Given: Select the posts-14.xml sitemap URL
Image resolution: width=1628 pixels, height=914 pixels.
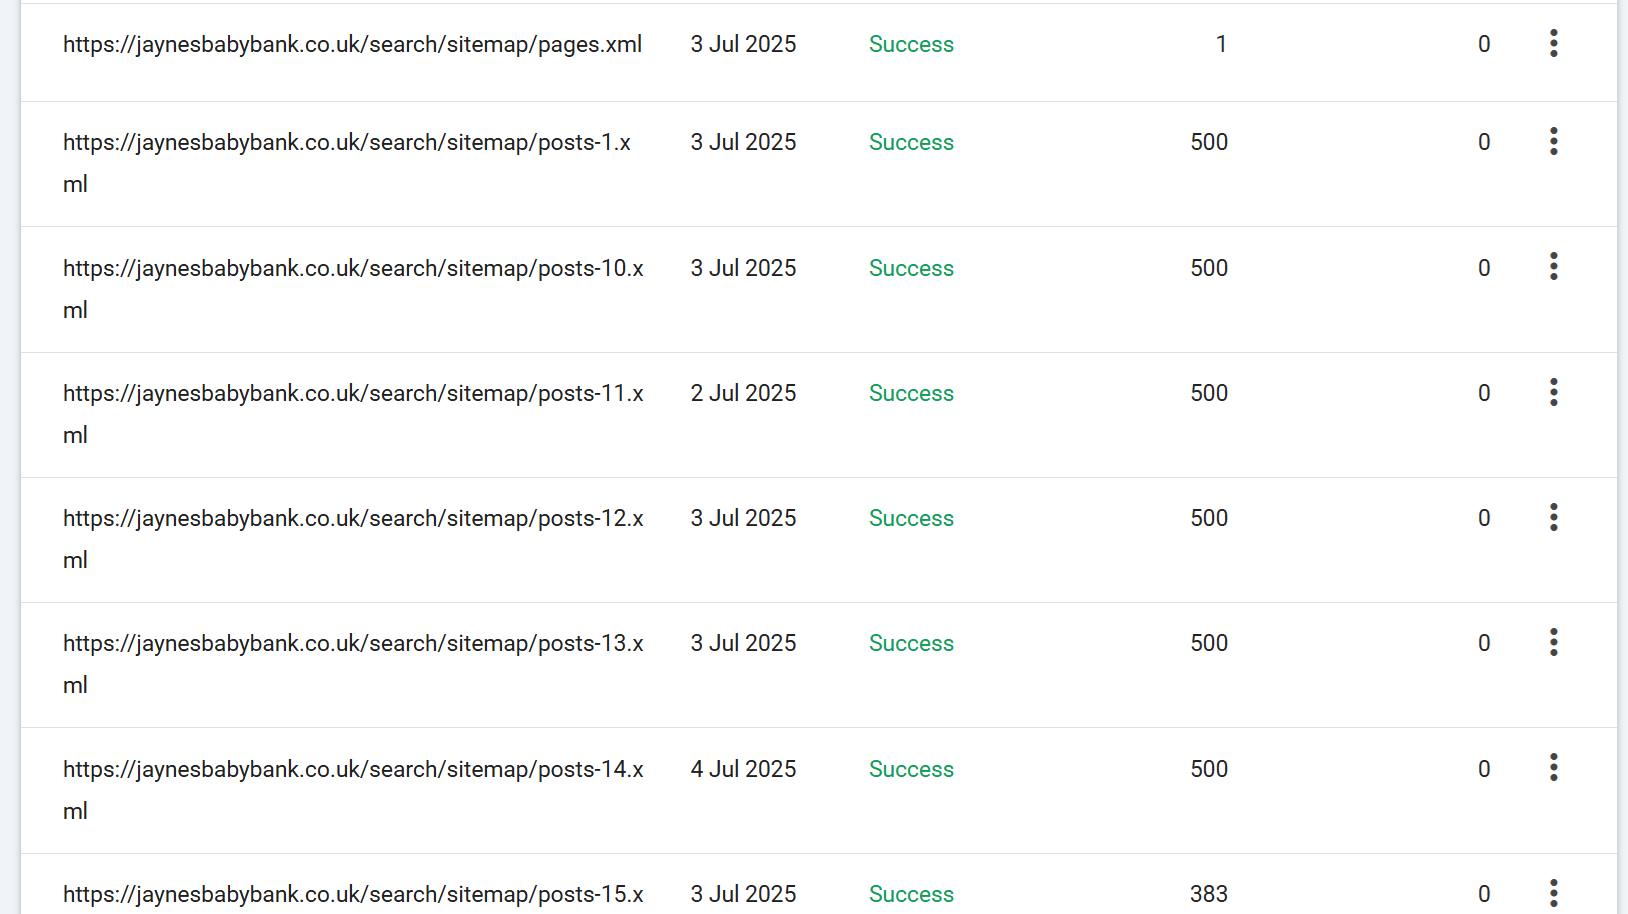Looking at the screenshot, I should click(x=353, y=790).
